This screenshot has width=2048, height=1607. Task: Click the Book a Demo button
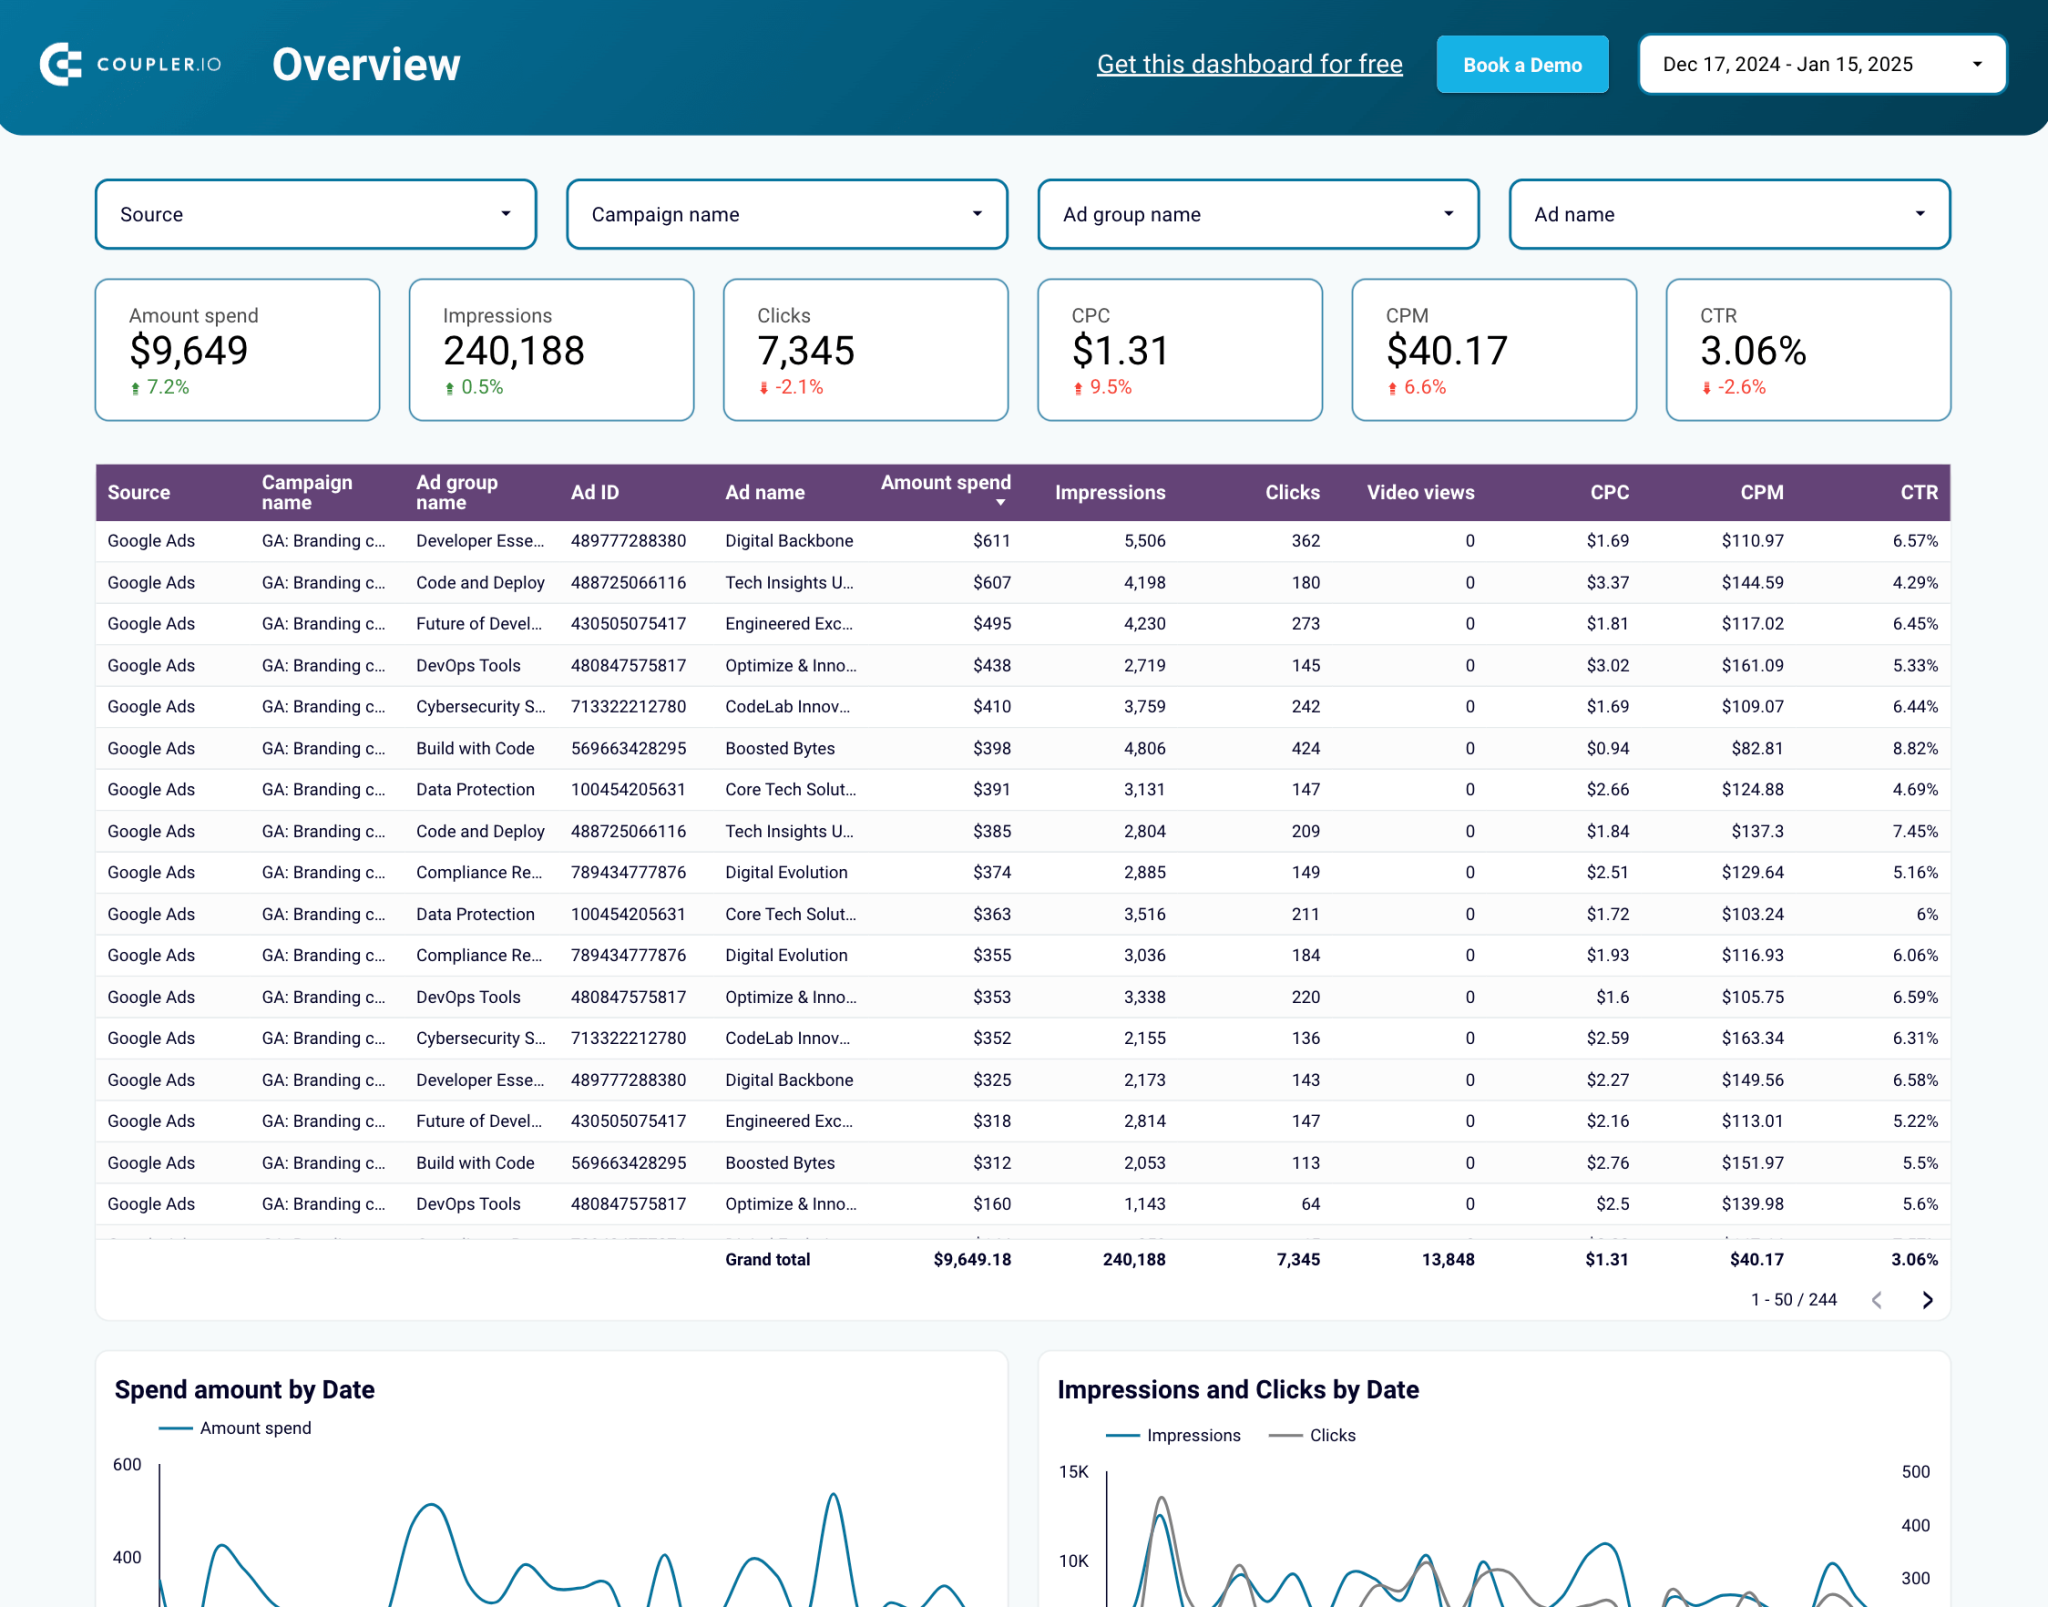point(1522,64)
